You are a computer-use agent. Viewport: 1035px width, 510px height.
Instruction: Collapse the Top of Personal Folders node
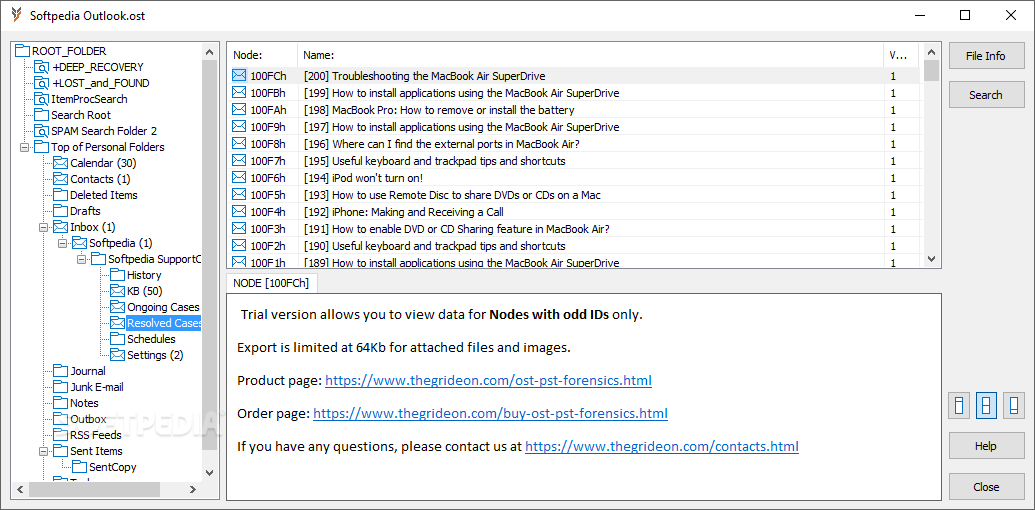(25, 147)
